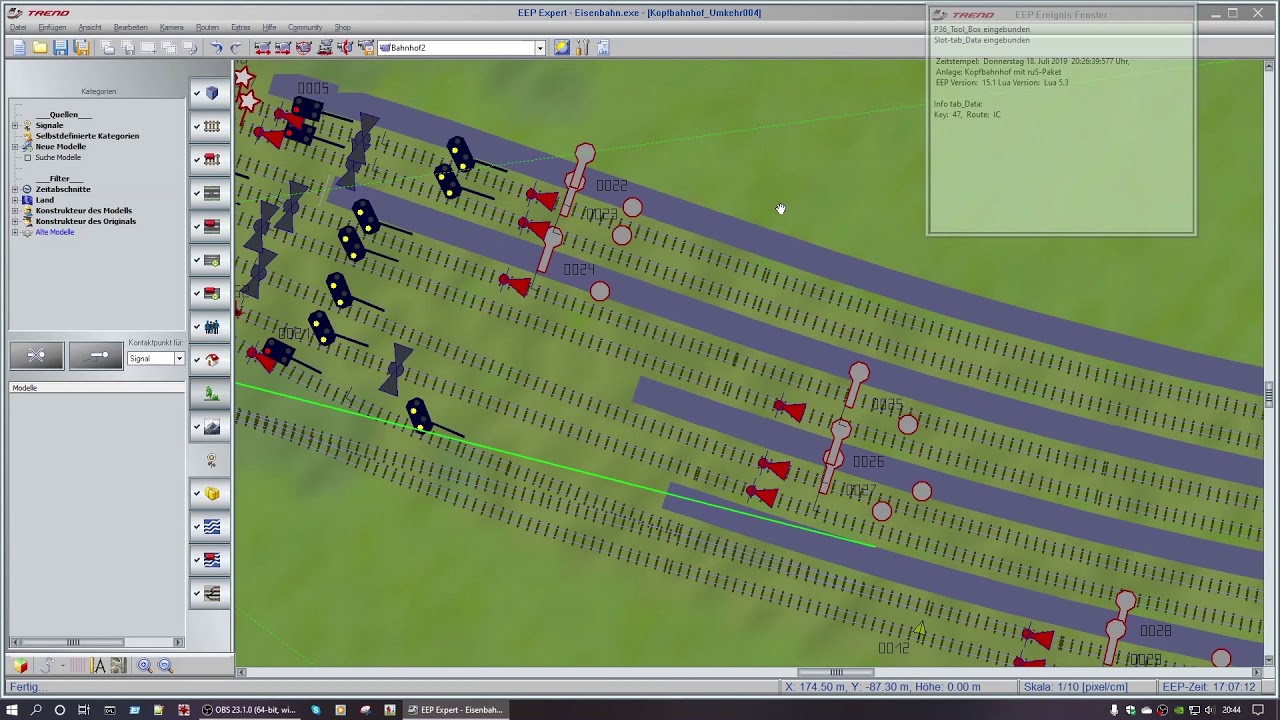This screenshot has height=720, width=1280.
Task: Click the text label 'A' tool icon
Action: click(x=99, y=666)
